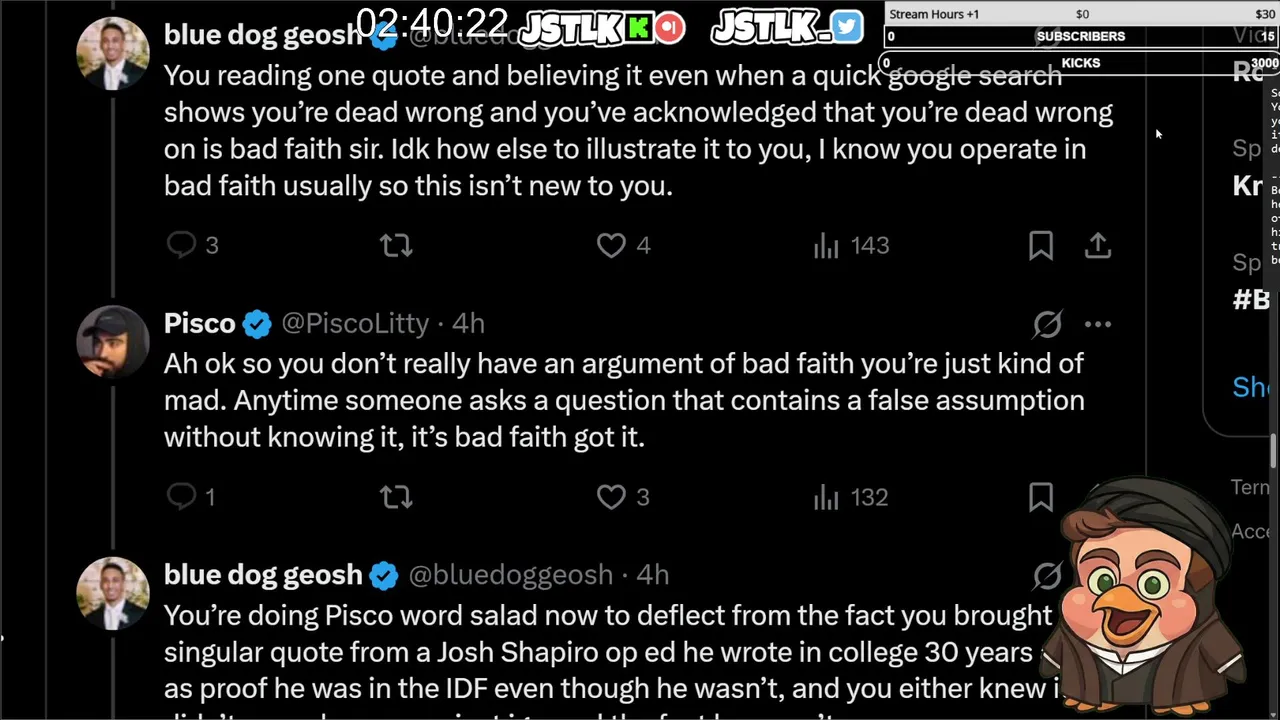Open Pisco's profile picture
Viewport: 1280px width, 720px height.
coord(112,341)
